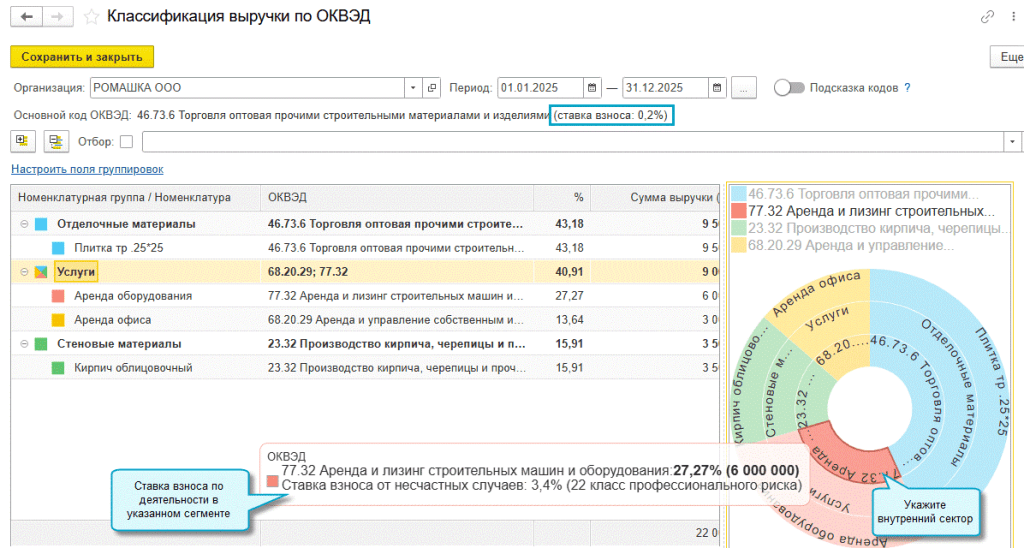1024x548 pixels.
Task: Click yellow swatch of Аренда офиса
Action: click(x=58, y=320)
